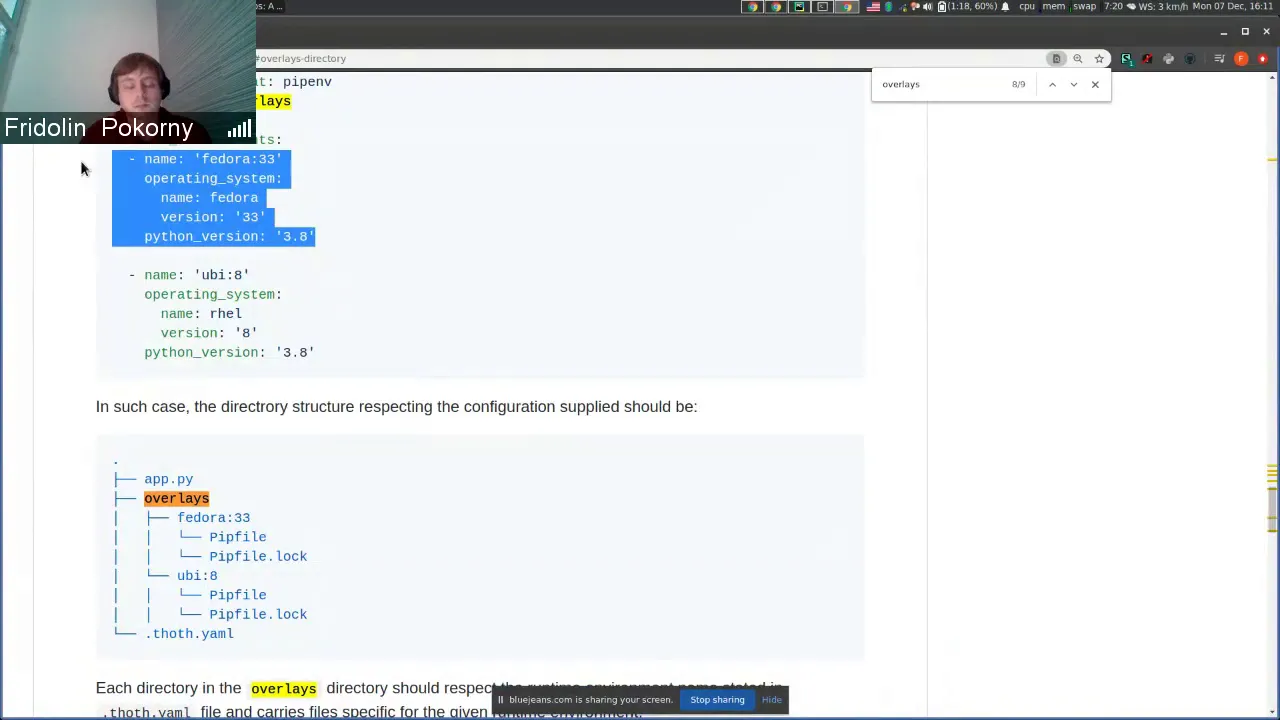Switch to first Chrome window in taskbar
Viewport: 1280px width, 720px height.
tap(752, 7)
